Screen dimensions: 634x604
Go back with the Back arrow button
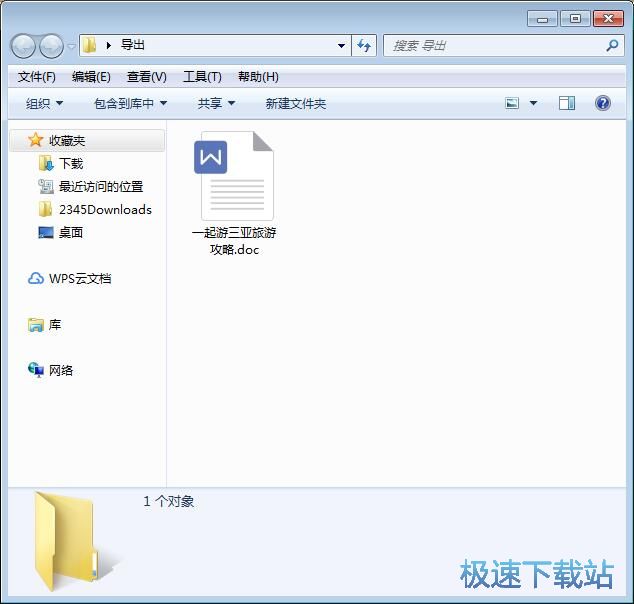pos(23,46)
